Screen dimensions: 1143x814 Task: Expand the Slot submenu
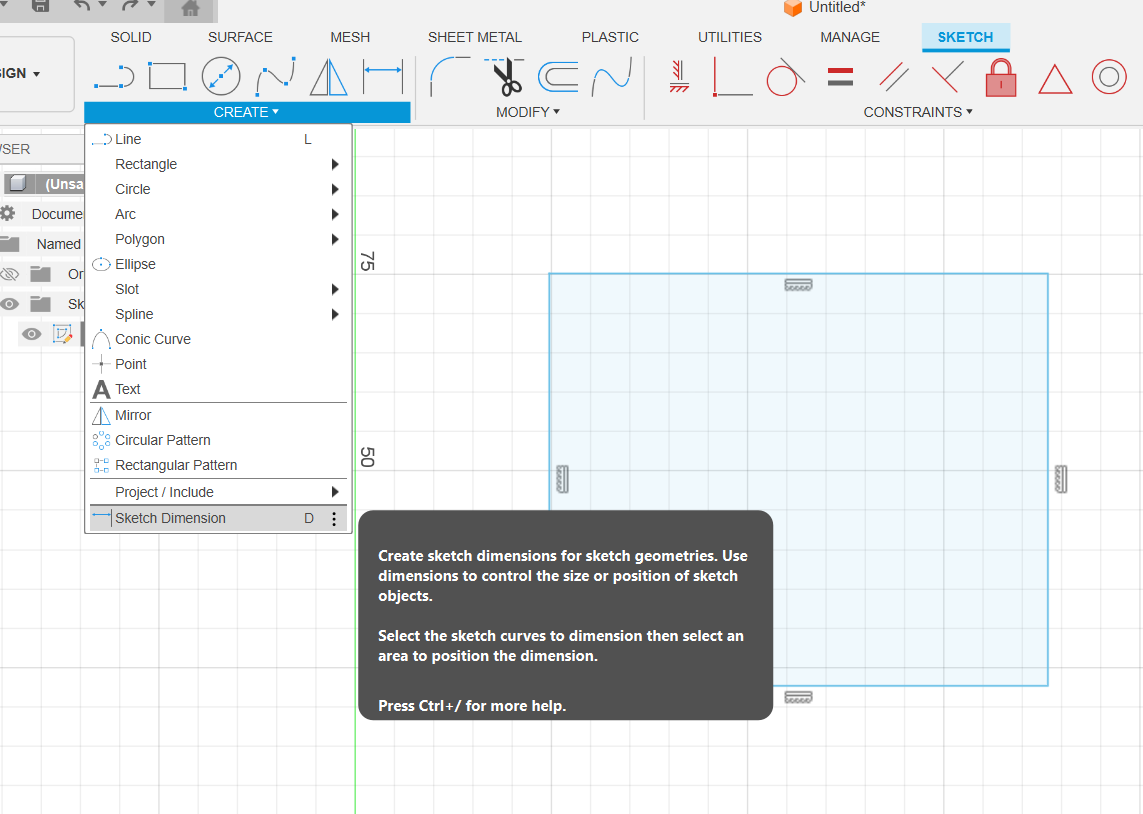click(335, 289)
